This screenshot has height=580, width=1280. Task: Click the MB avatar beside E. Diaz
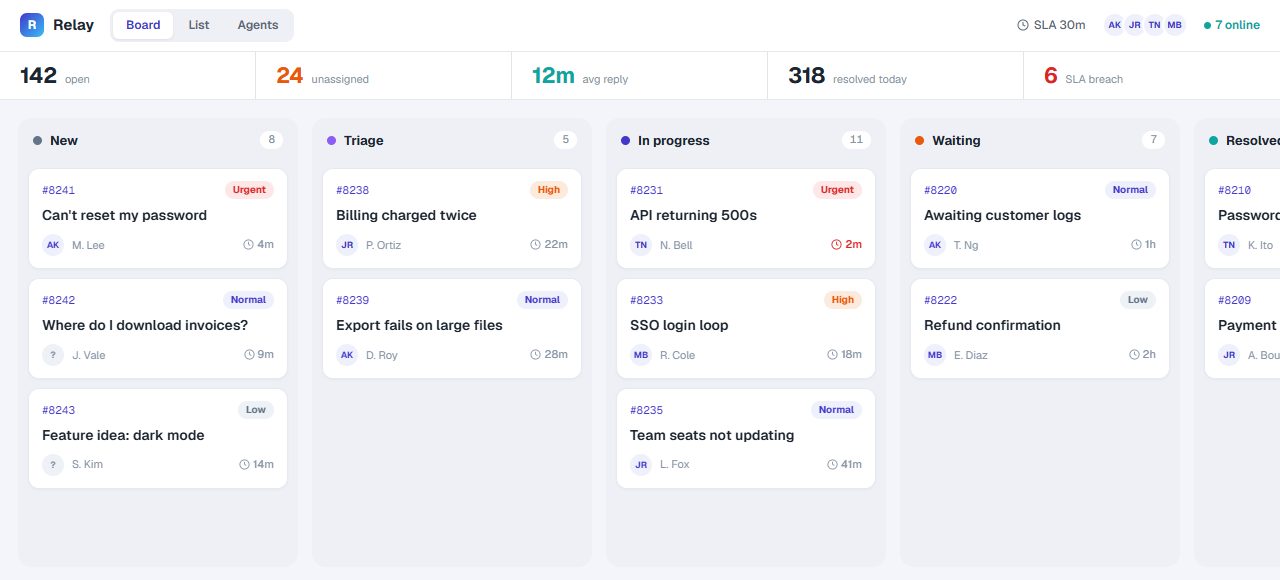click(x=935, y=355)
